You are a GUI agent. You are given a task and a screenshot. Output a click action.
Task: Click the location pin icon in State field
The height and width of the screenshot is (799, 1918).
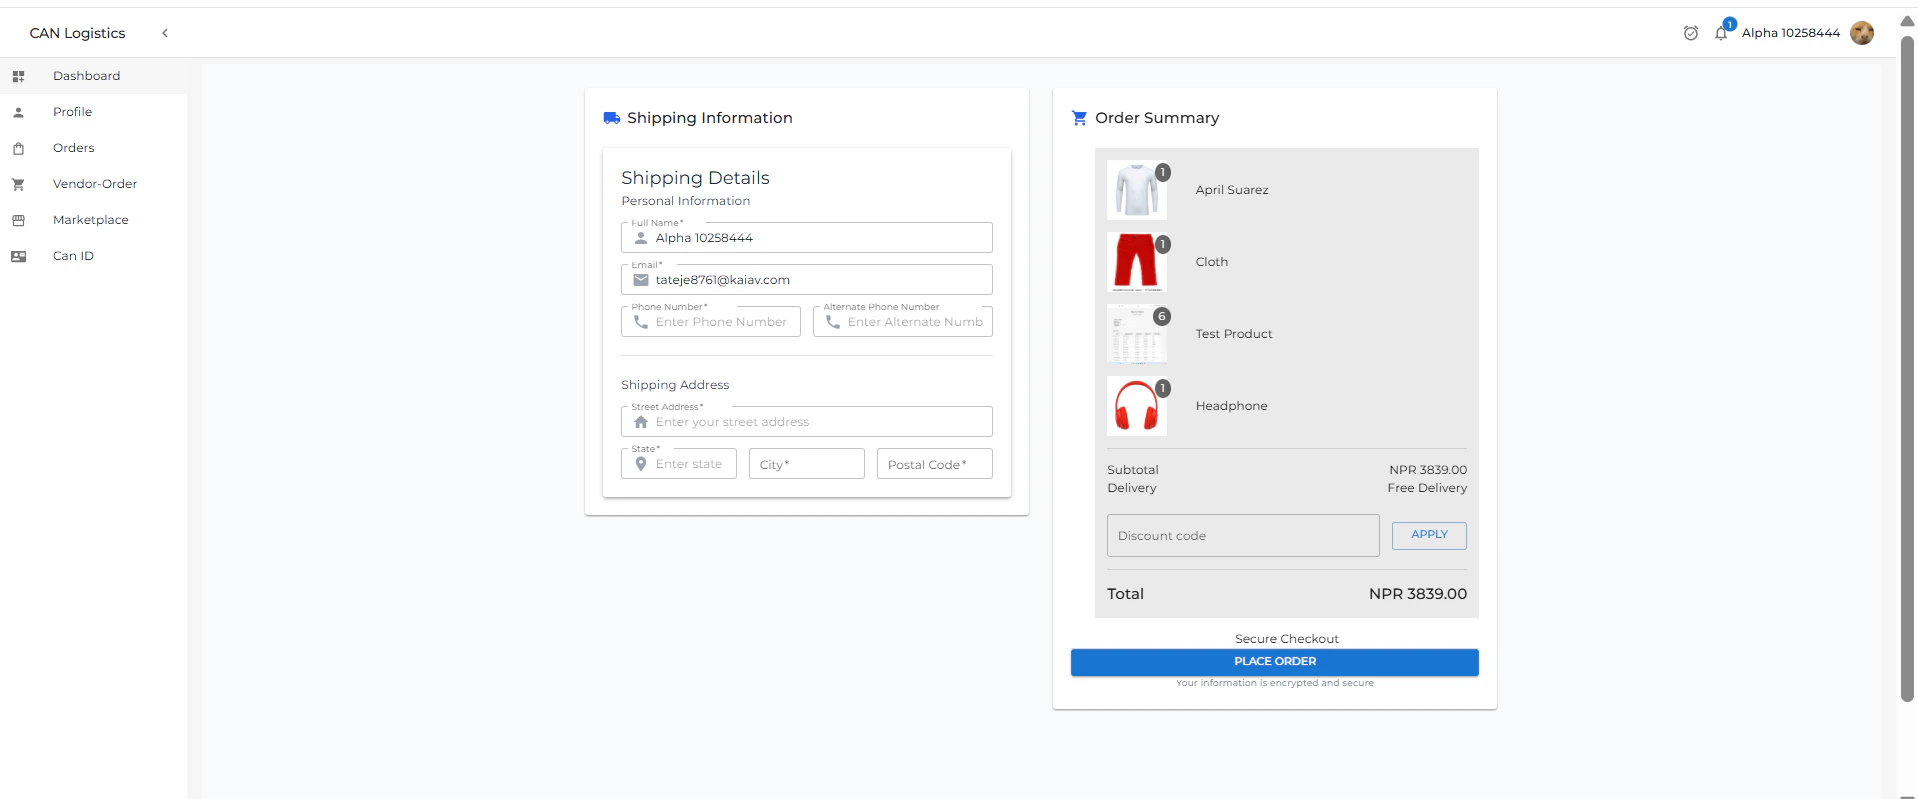point(641,464)
